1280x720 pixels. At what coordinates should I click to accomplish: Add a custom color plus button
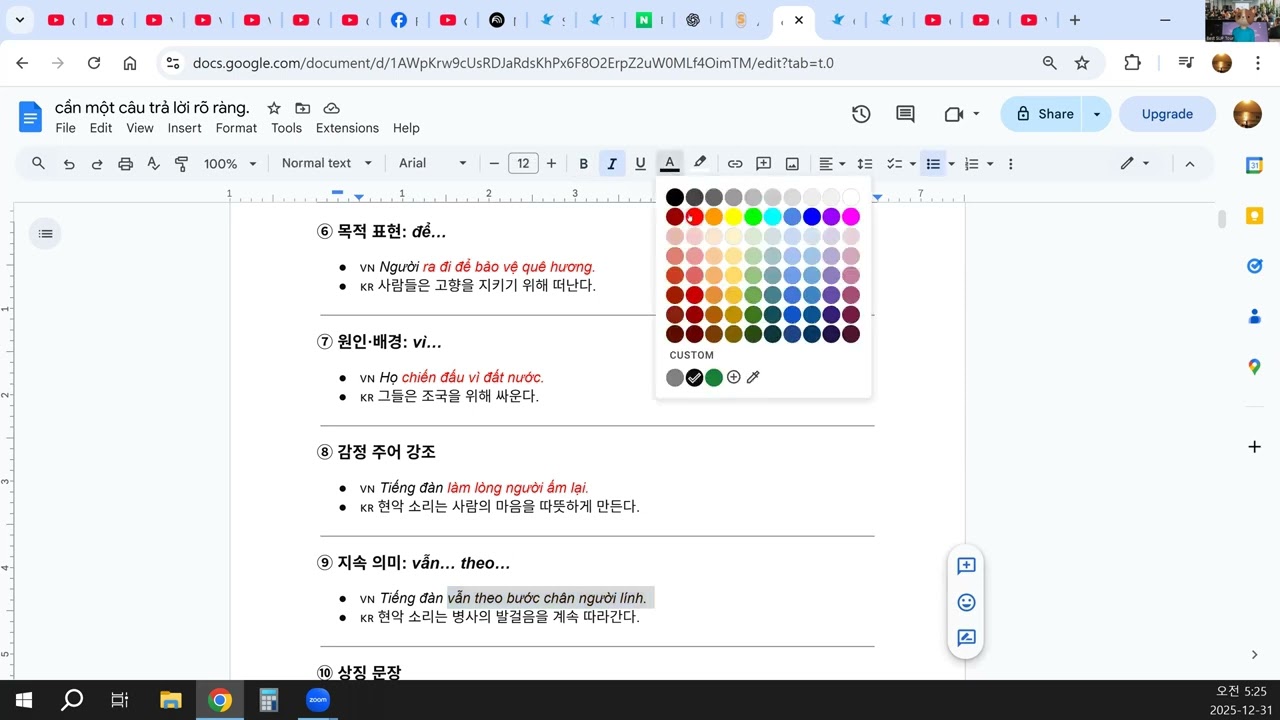tap(734, 377)
